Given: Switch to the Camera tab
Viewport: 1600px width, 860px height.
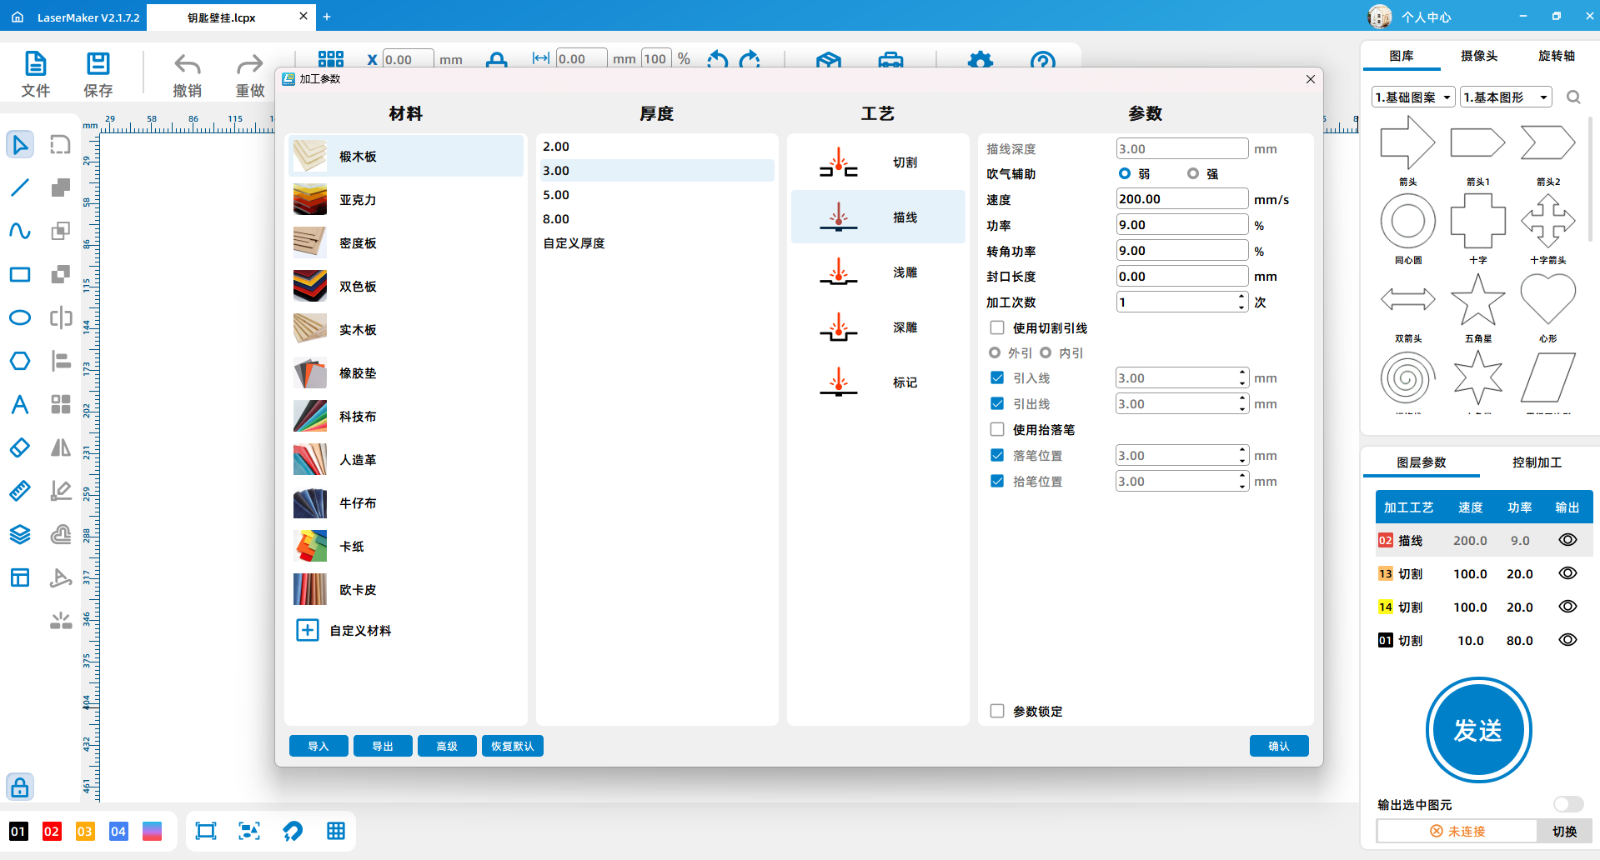Looking at the screenshot, I should (1479, 56).
